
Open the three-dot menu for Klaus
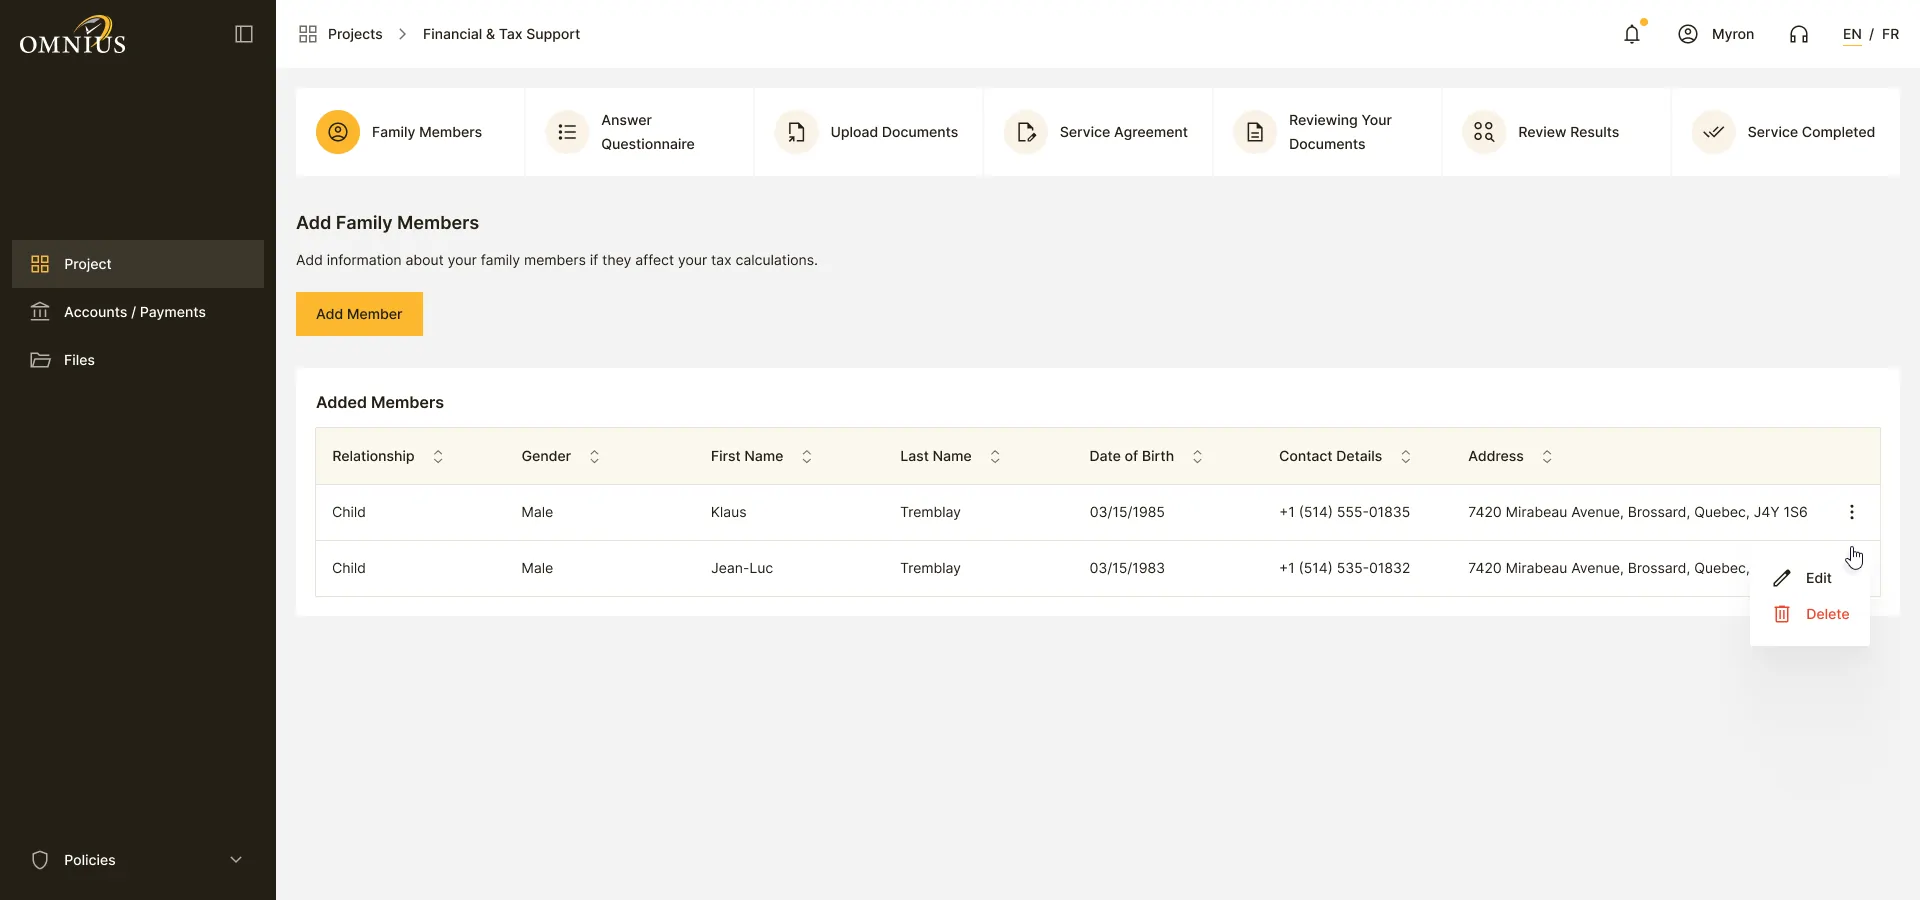[1852, 512]
